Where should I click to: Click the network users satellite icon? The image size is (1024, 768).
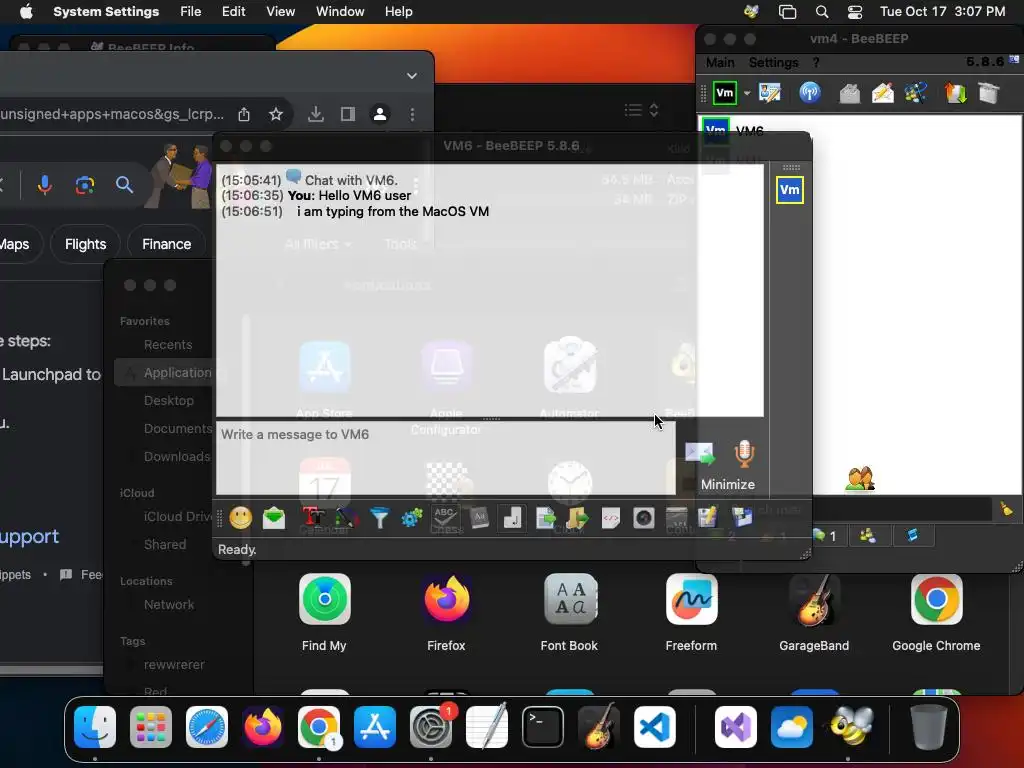tap(916, 93)
